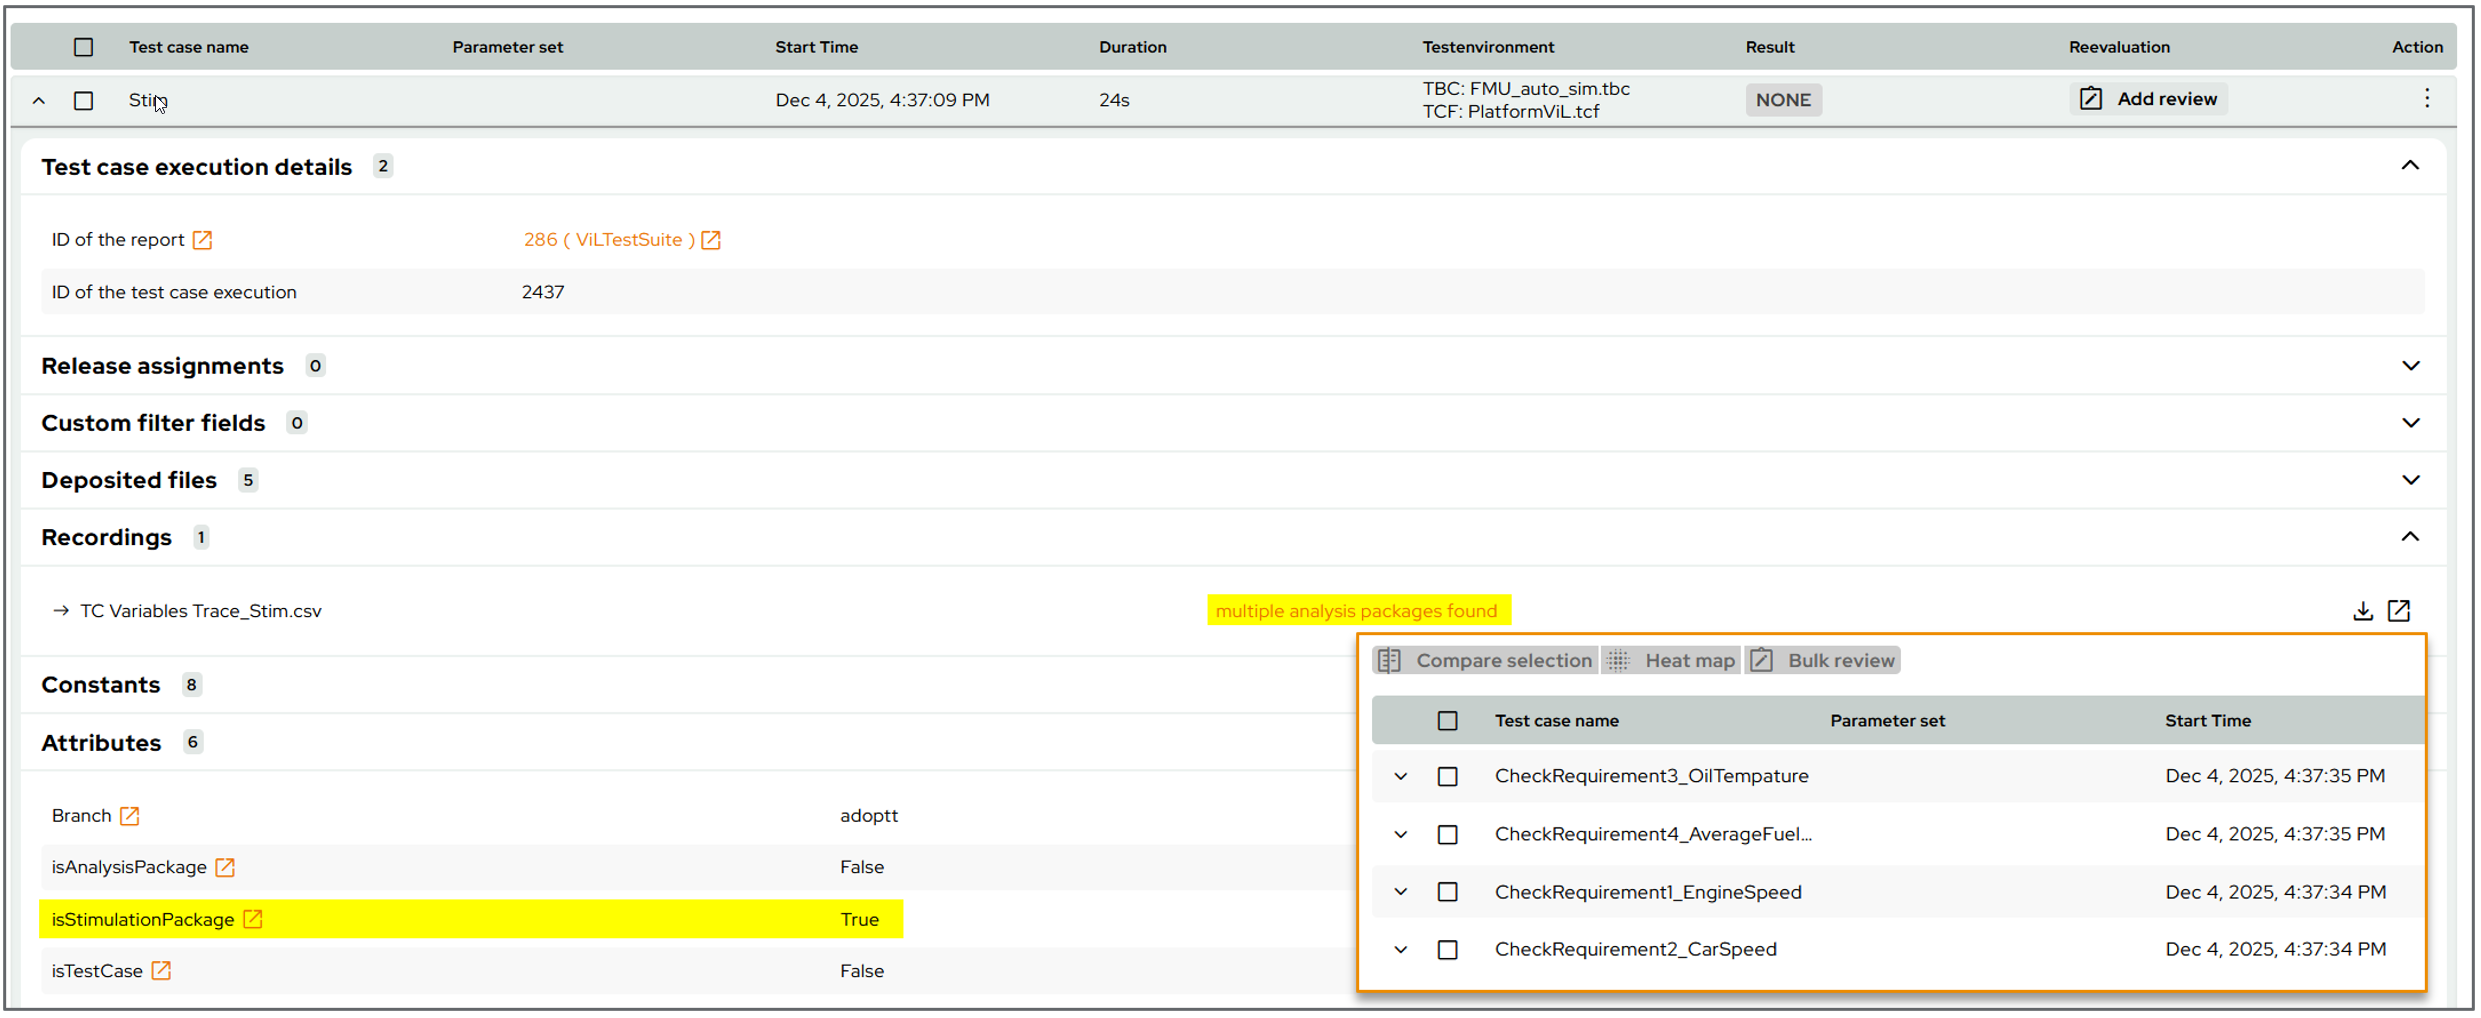Click the Bulk review pencil icon
The image size is (2481, 1018).
(x=1761, y=660)
